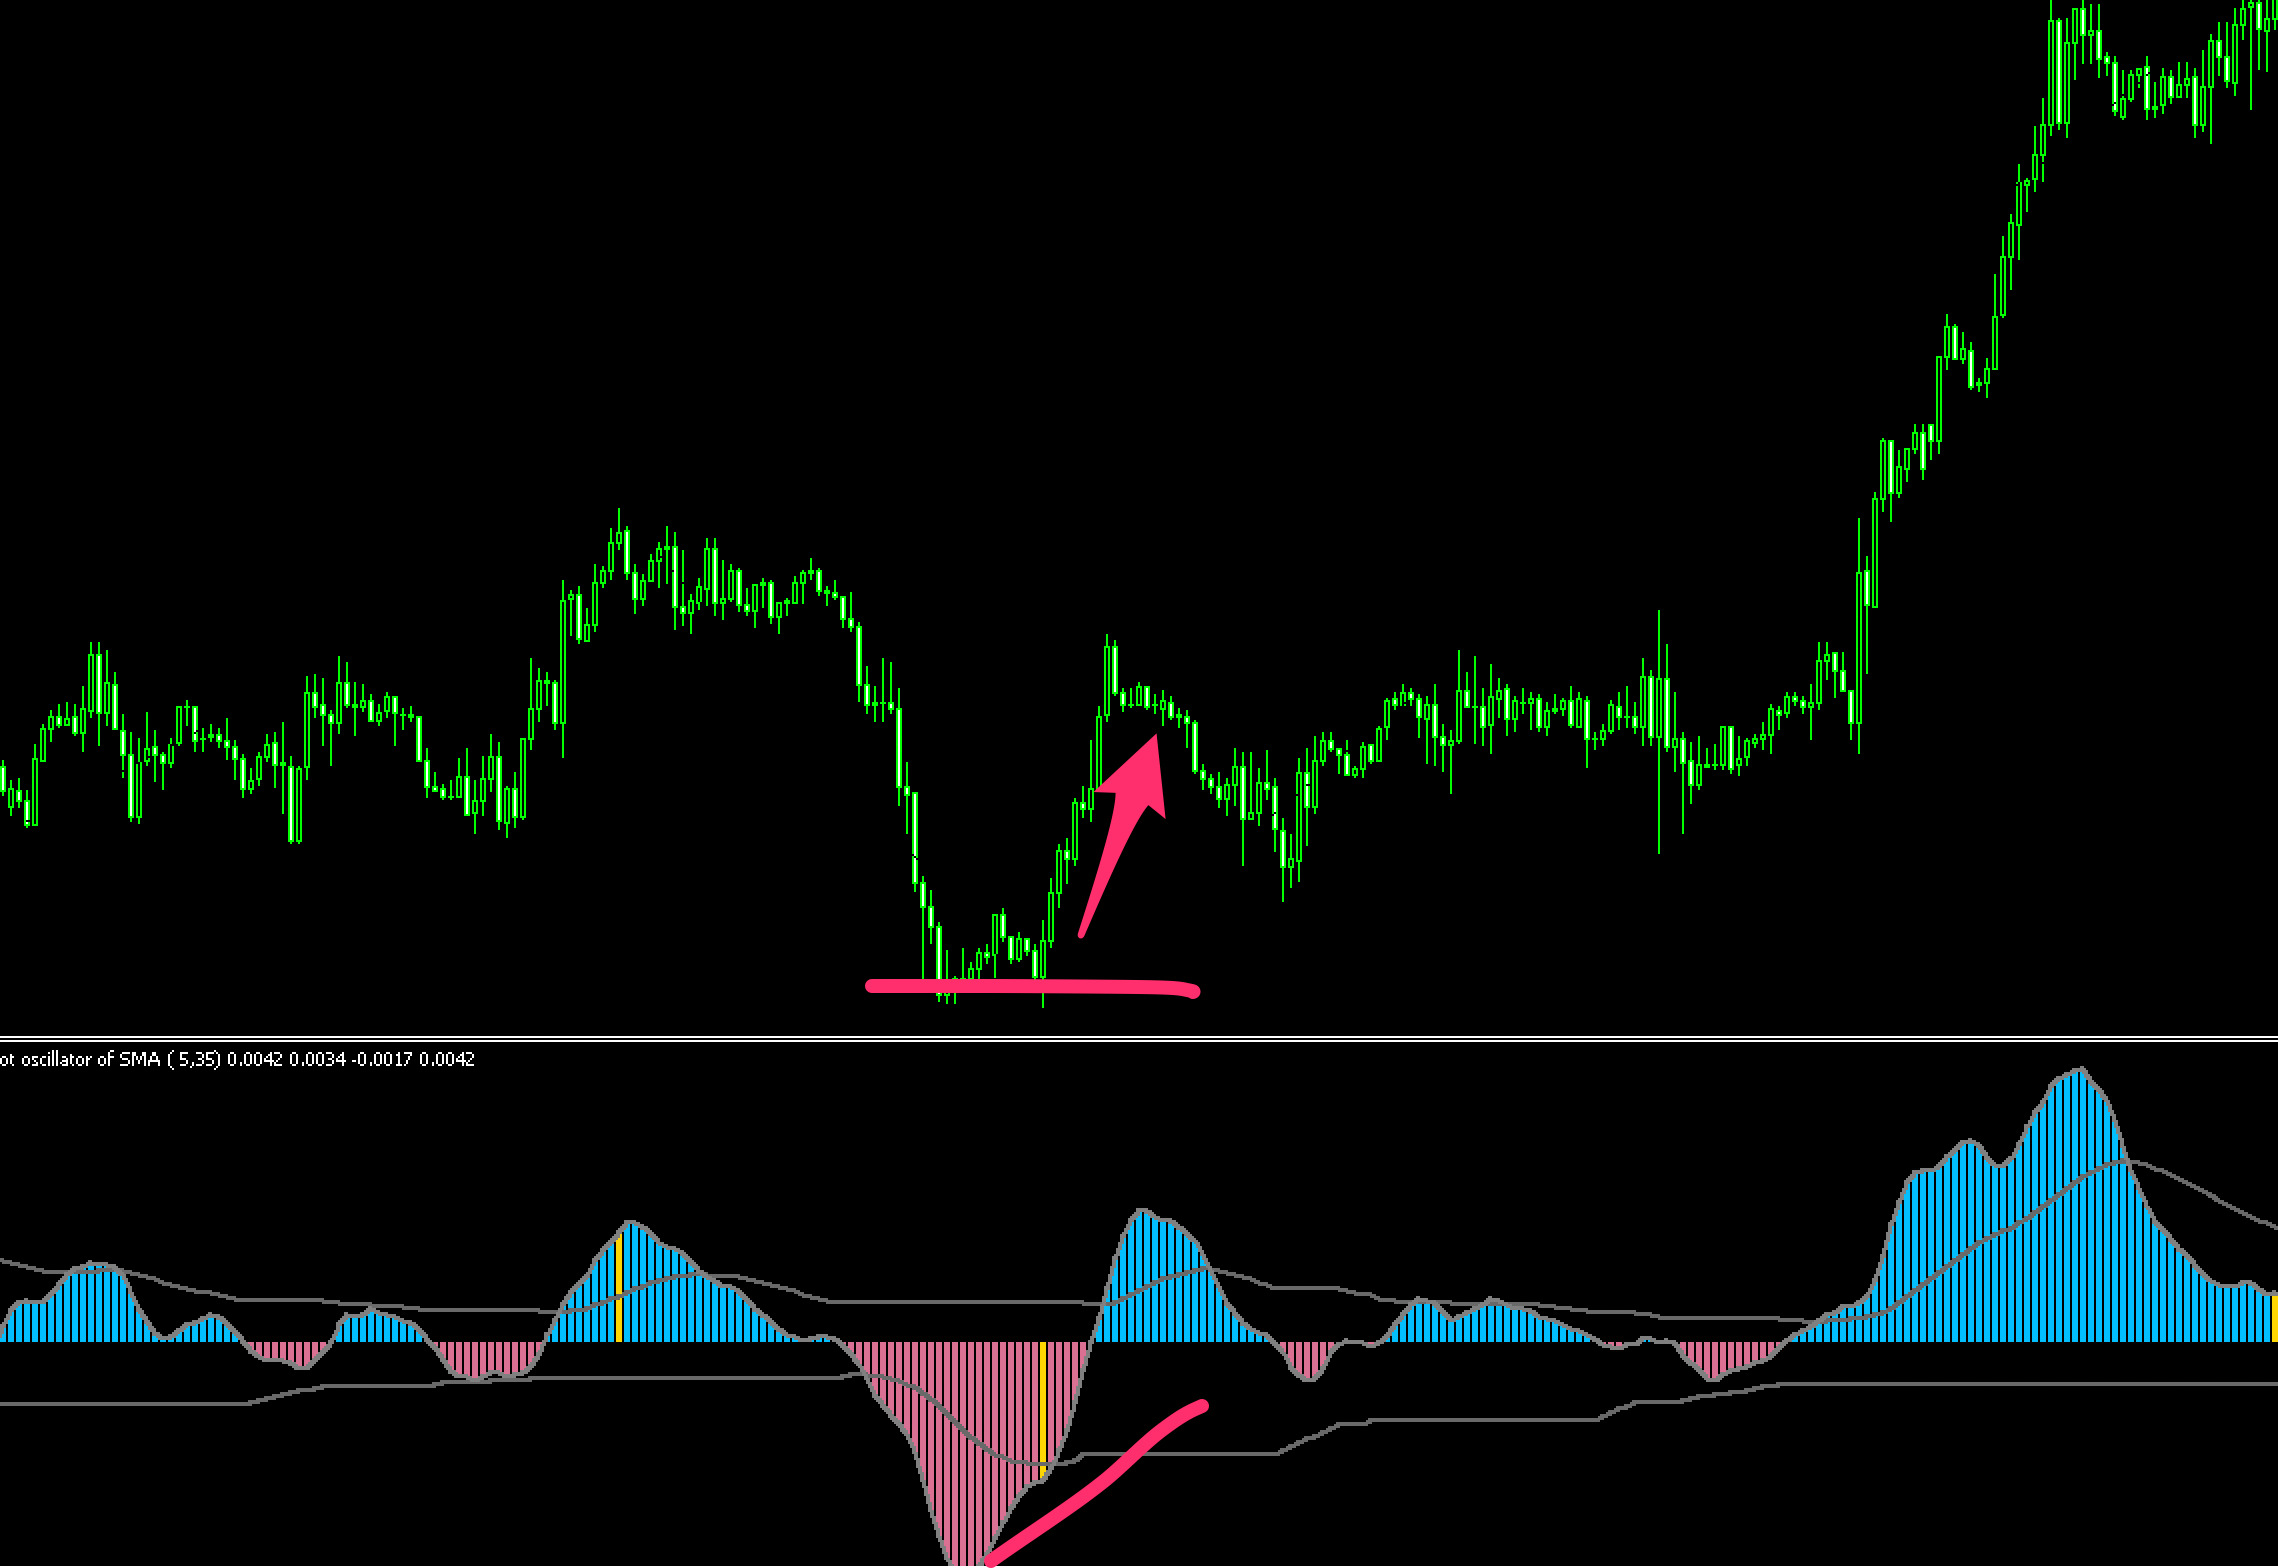This screenshot has height=1568, width=2278.
Task: Click the "0.0034" indicator value
Action: [x=318, y=1059]
